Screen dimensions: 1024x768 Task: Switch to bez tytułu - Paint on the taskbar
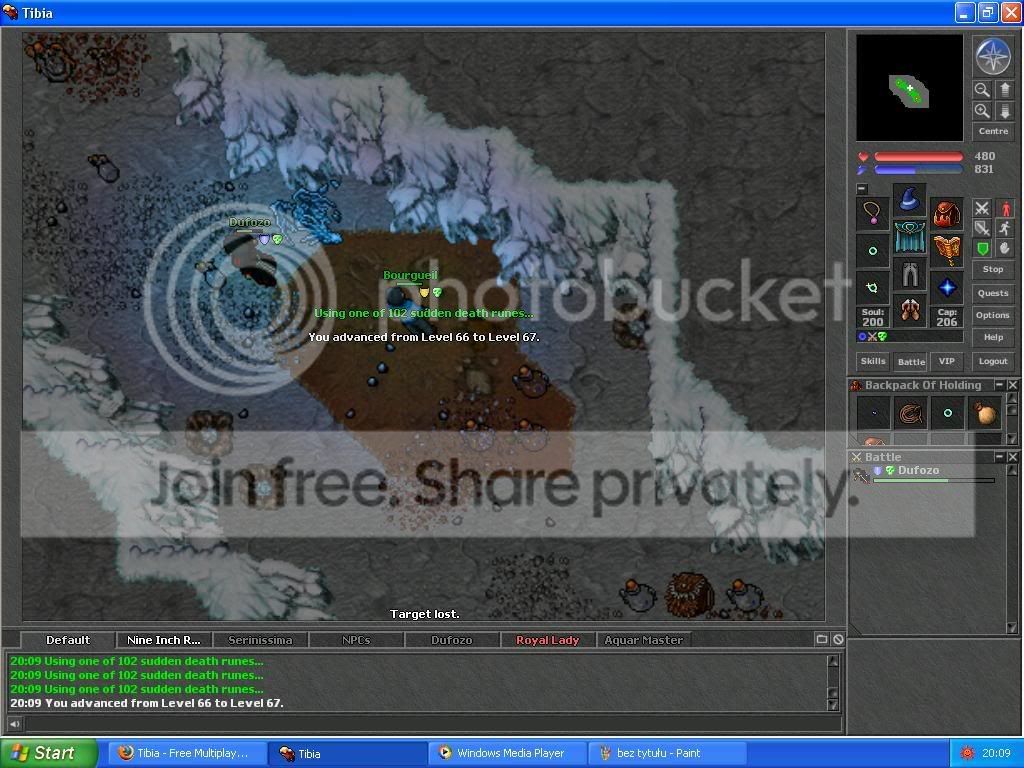(x=666, y=753)
